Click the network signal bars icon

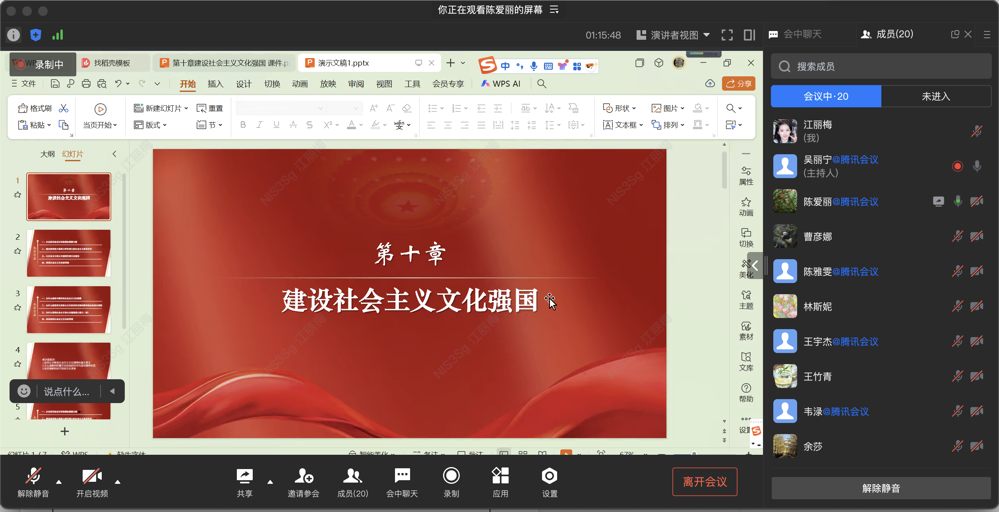coord(58,35)
